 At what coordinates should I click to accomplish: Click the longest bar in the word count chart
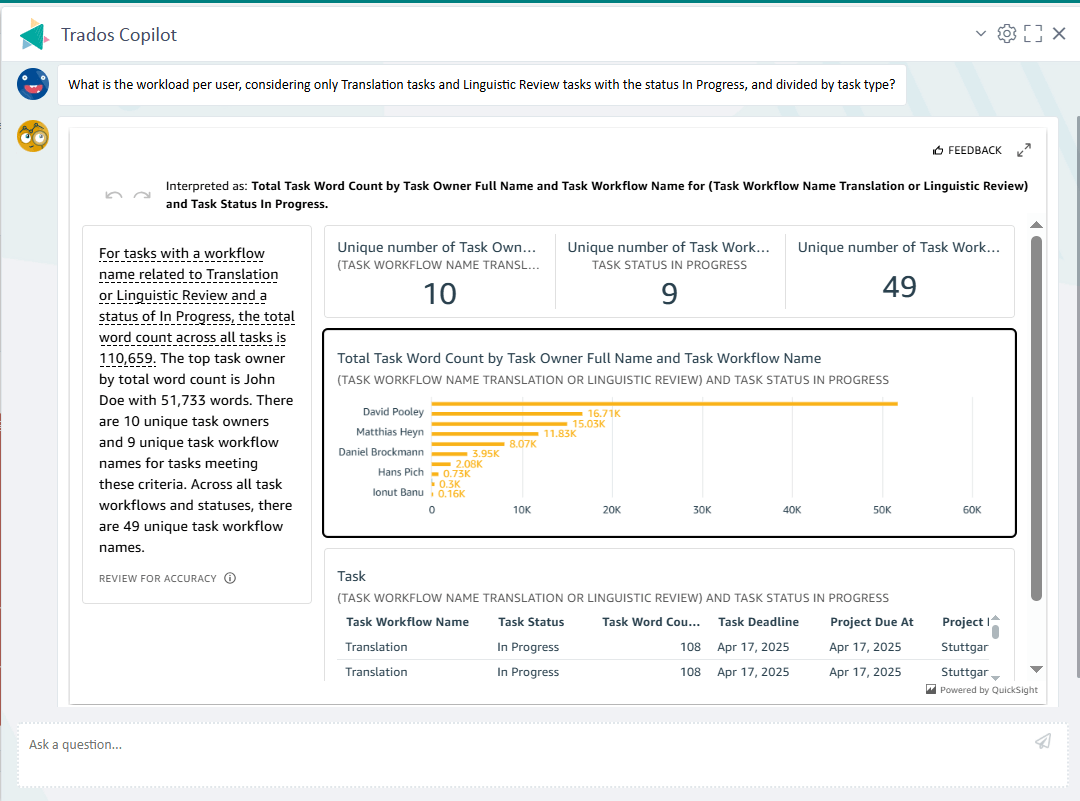664,404
